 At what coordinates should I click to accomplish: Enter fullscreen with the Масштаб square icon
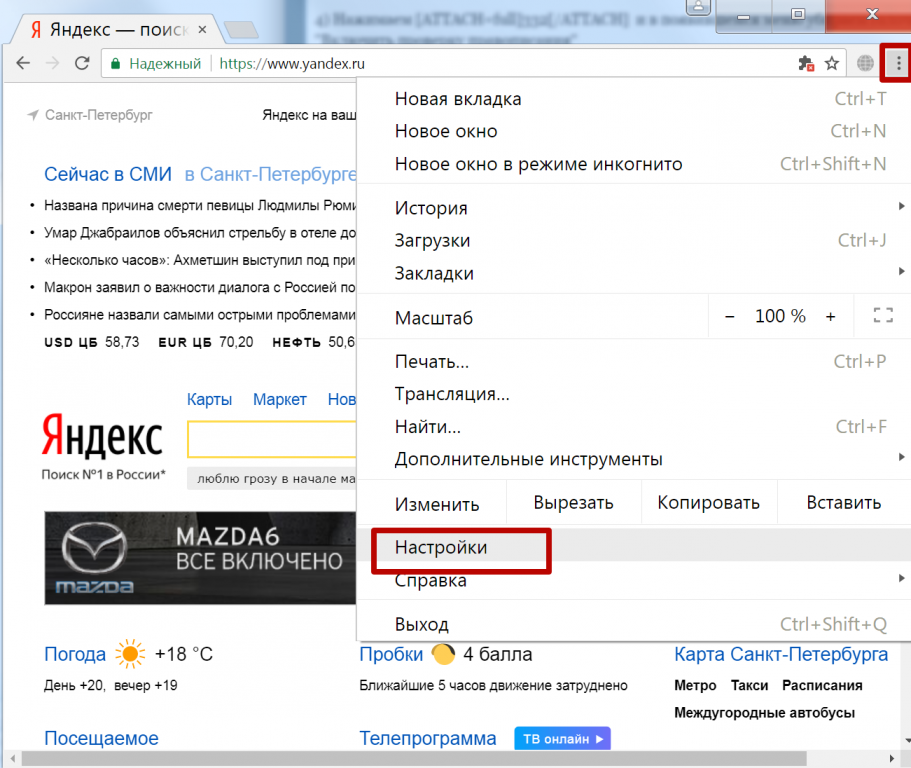click(883, 315)
